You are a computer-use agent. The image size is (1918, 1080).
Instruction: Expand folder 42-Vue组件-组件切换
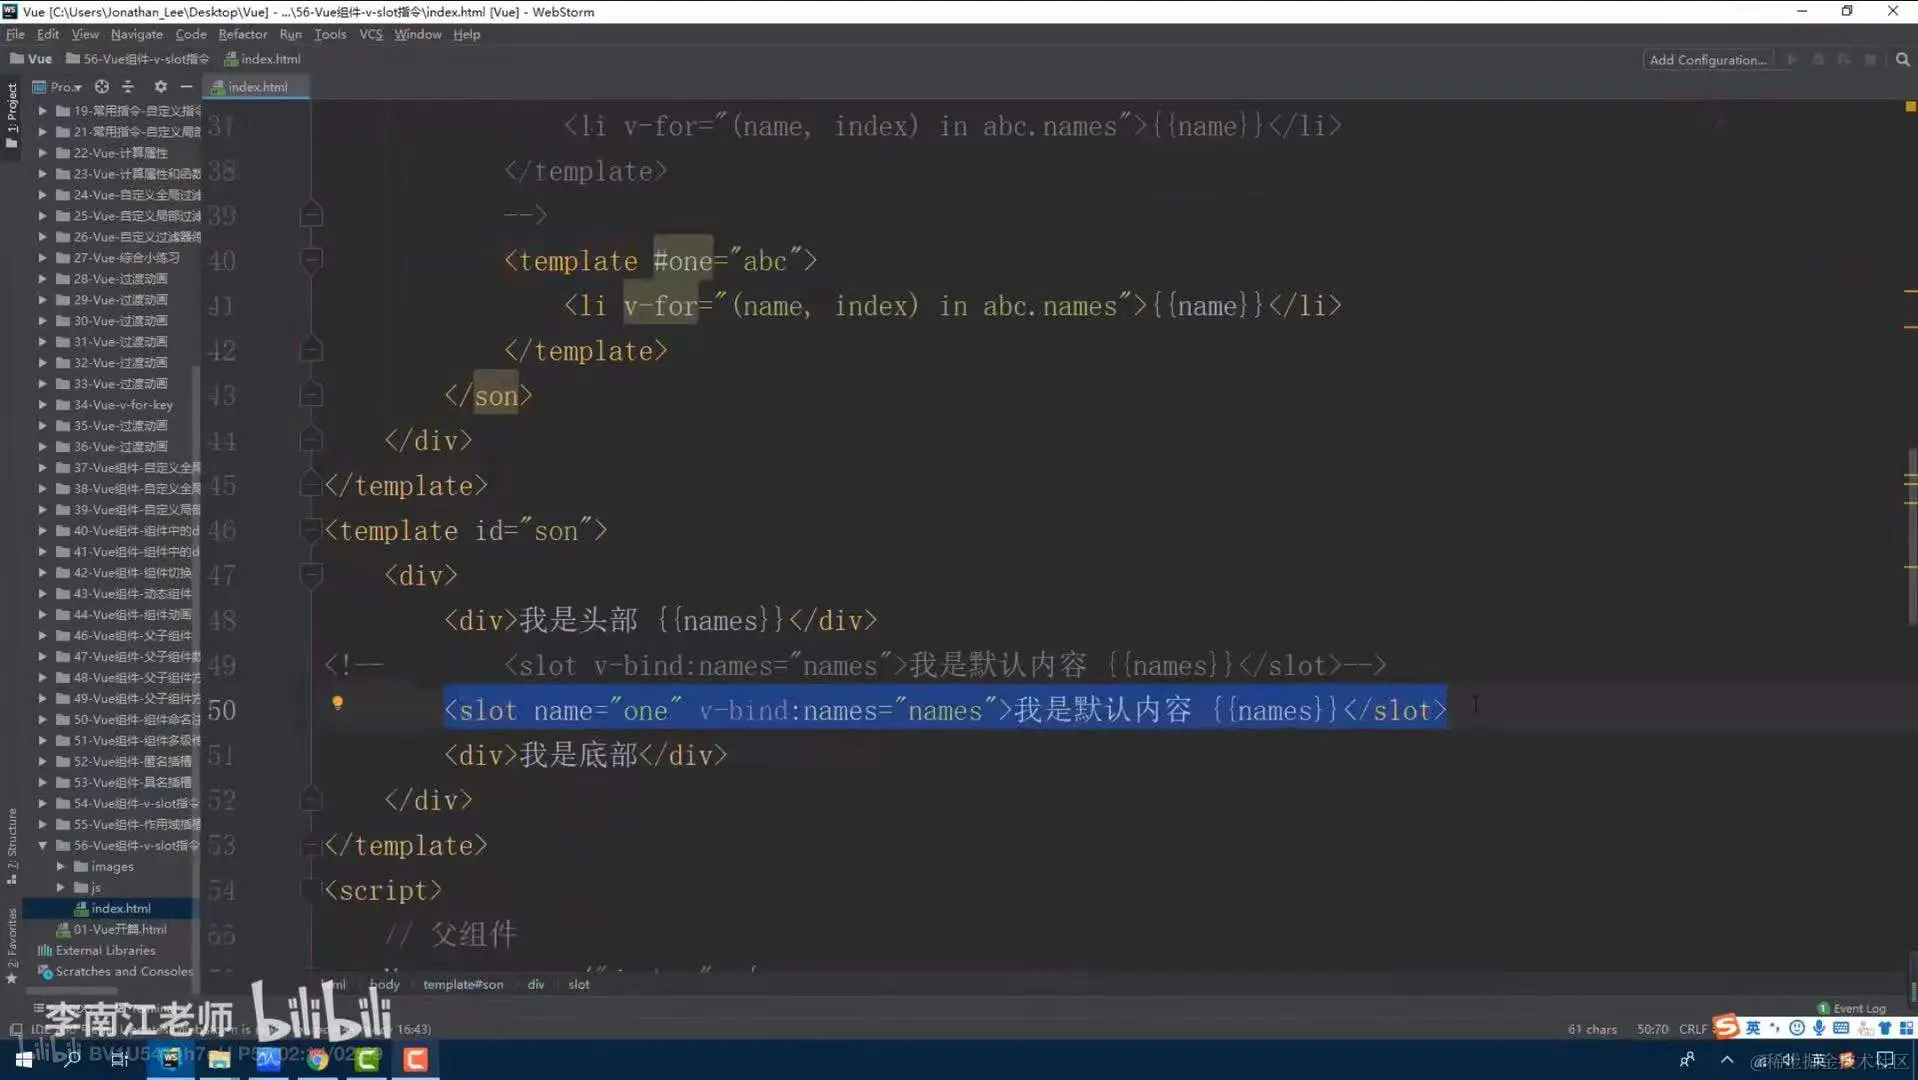point(42,573)
